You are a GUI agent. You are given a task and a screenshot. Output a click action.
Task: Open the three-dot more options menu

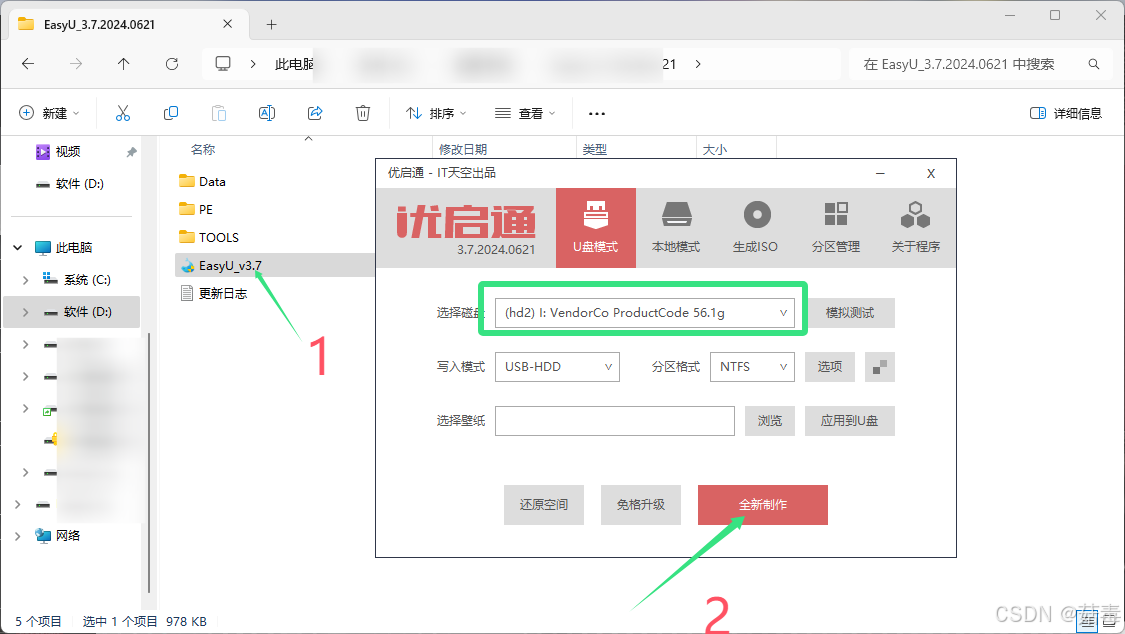(x=597, y=113)
